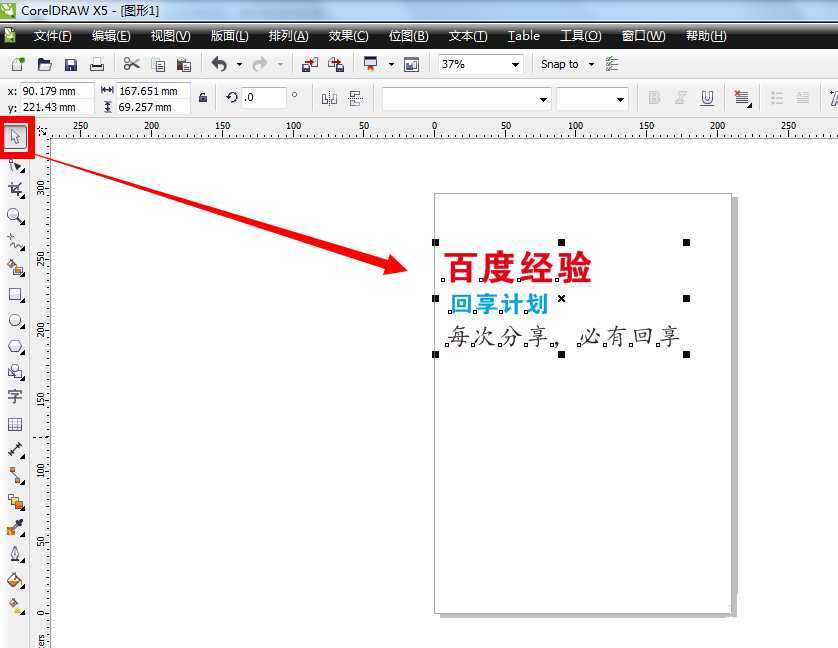Screen dimensions: 838x648
Task: Click the x position input field
Action: [x=50, y=90]
